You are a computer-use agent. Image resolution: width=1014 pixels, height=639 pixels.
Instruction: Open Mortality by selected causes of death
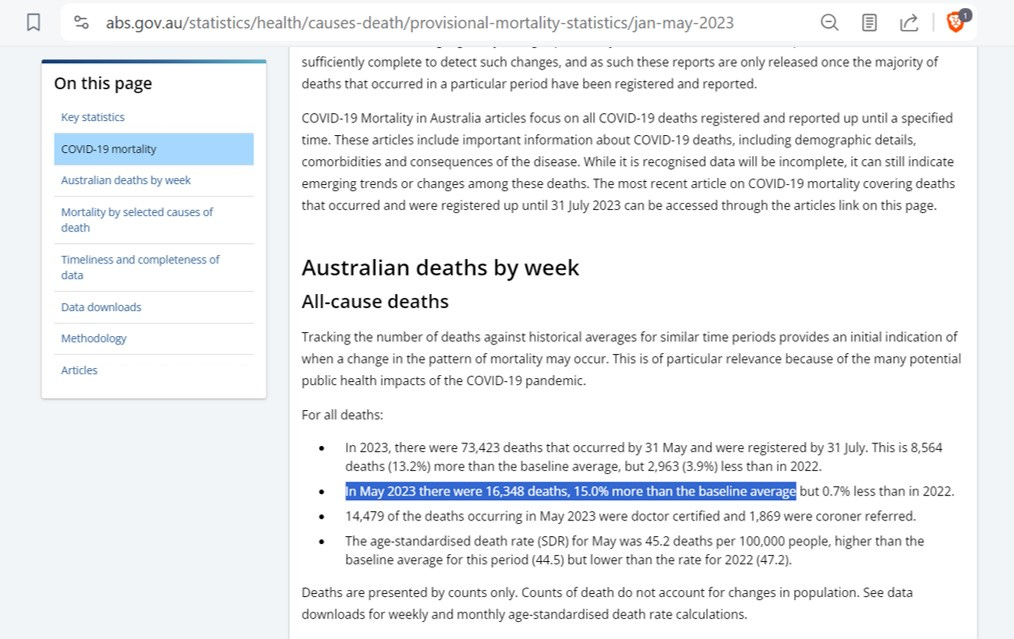(x=137, y=220)
